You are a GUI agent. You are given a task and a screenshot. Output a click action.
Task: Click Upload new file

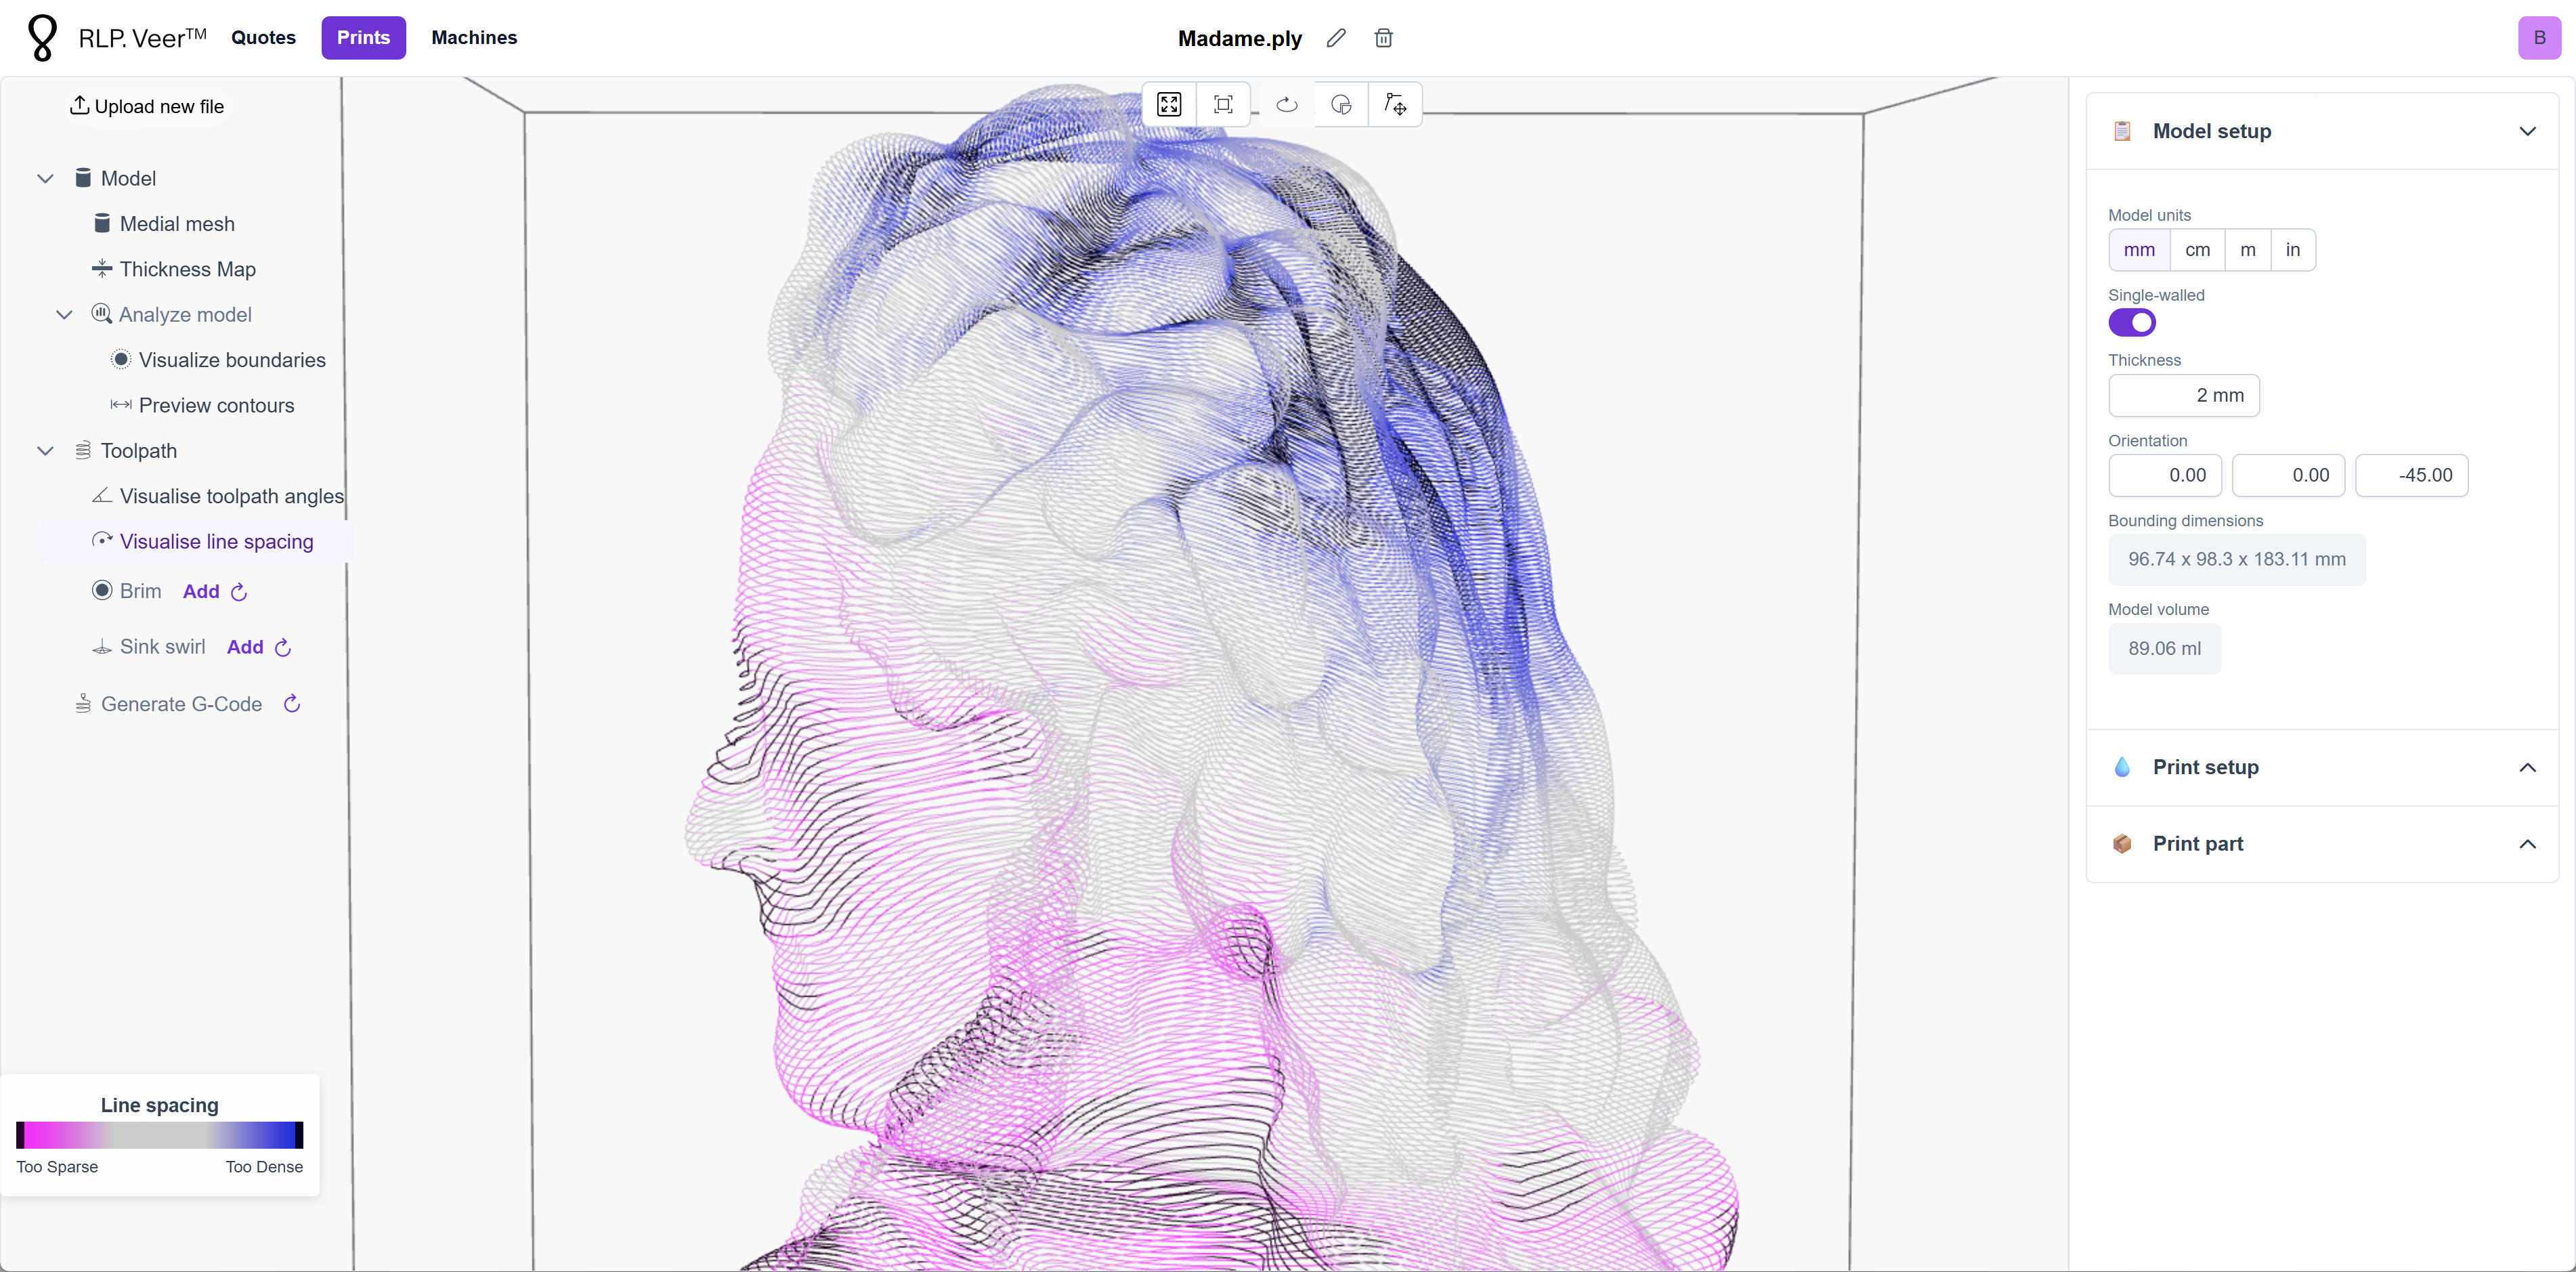tap(147, 106)
